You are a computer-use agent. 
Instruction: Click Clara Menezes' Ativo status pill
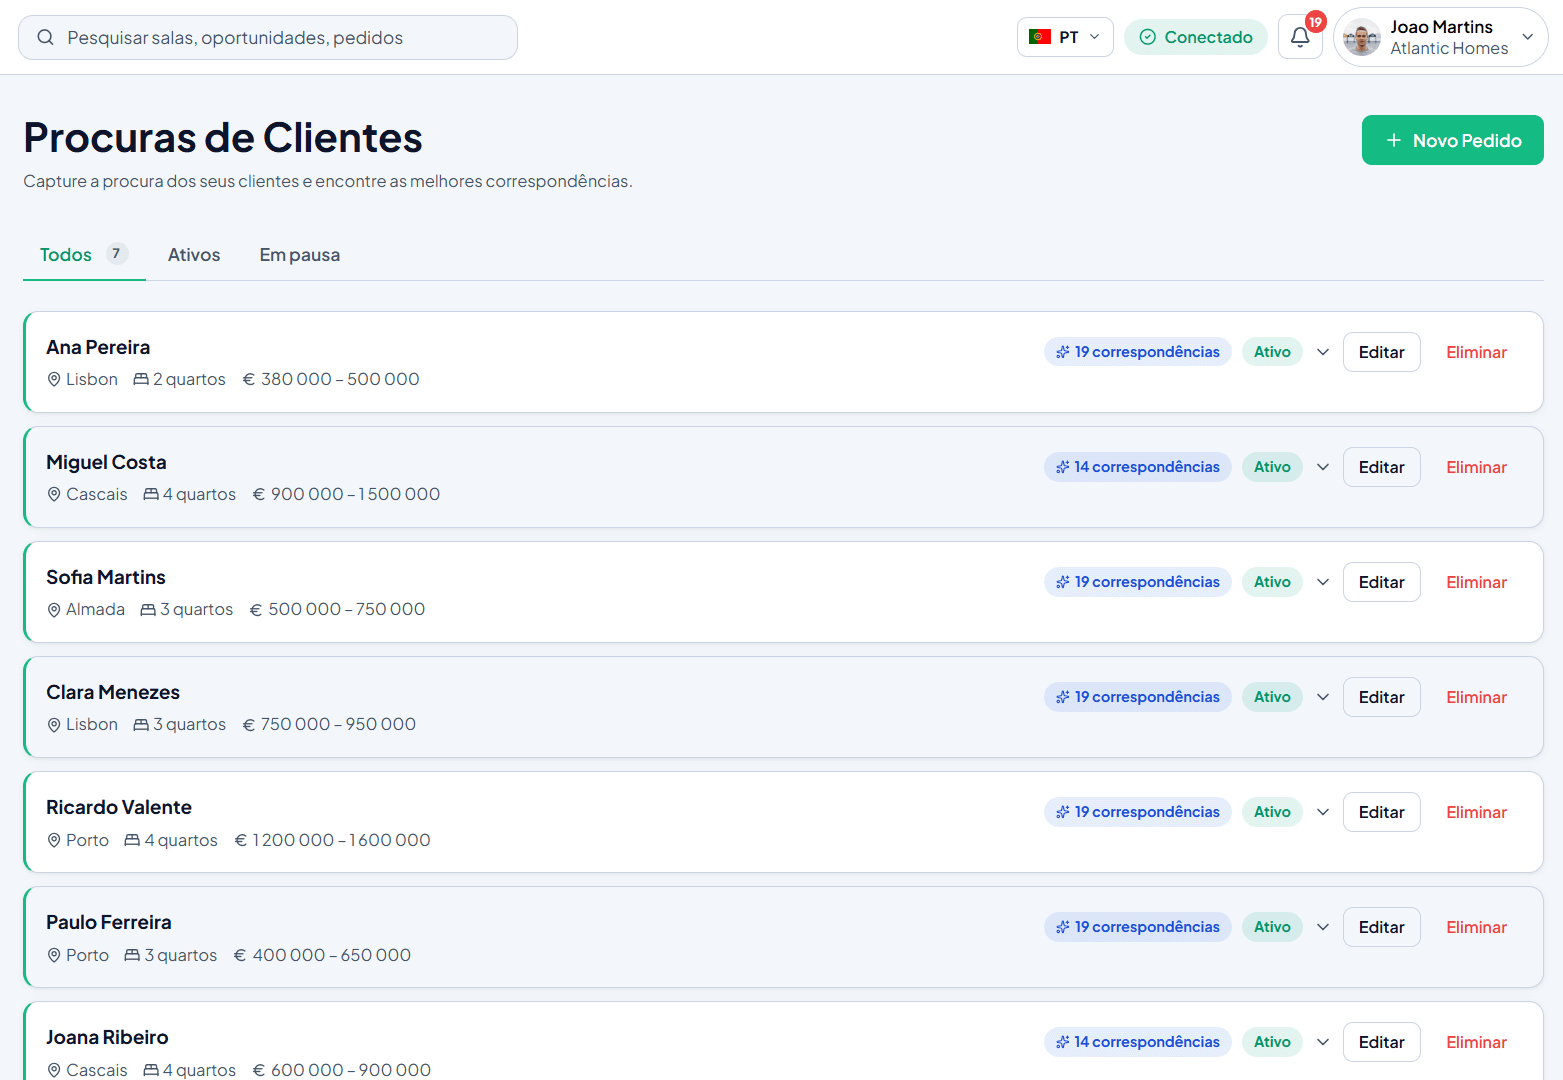(x=1272, y=697)
